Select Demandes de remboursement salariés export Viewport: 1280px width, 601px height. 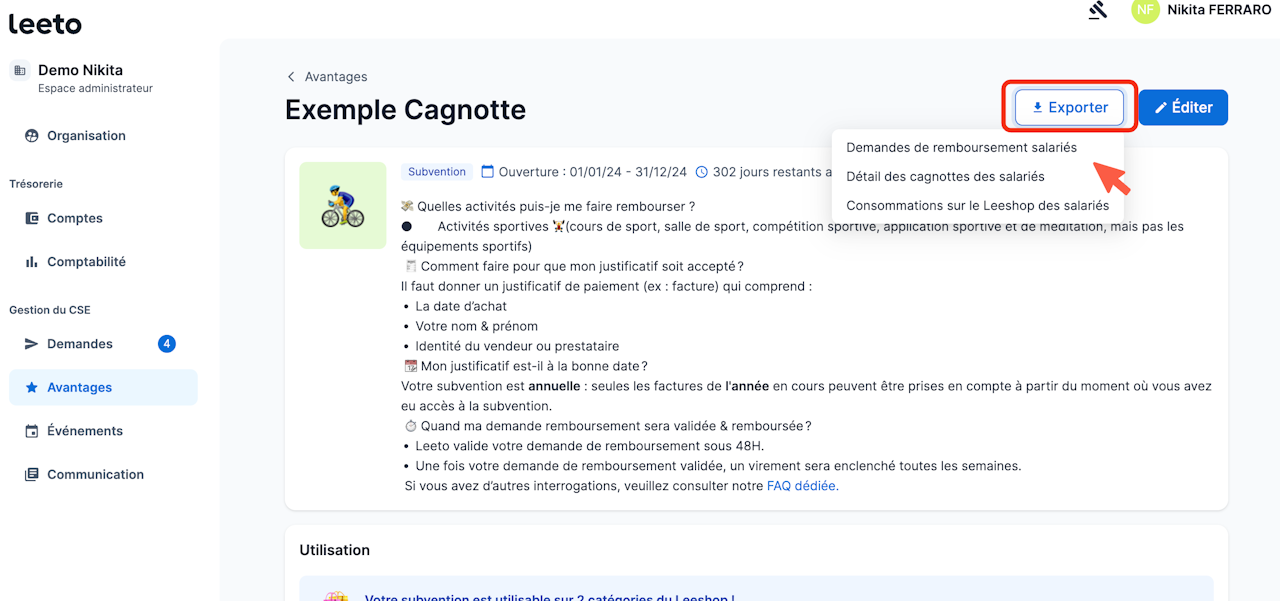[961, 148]
